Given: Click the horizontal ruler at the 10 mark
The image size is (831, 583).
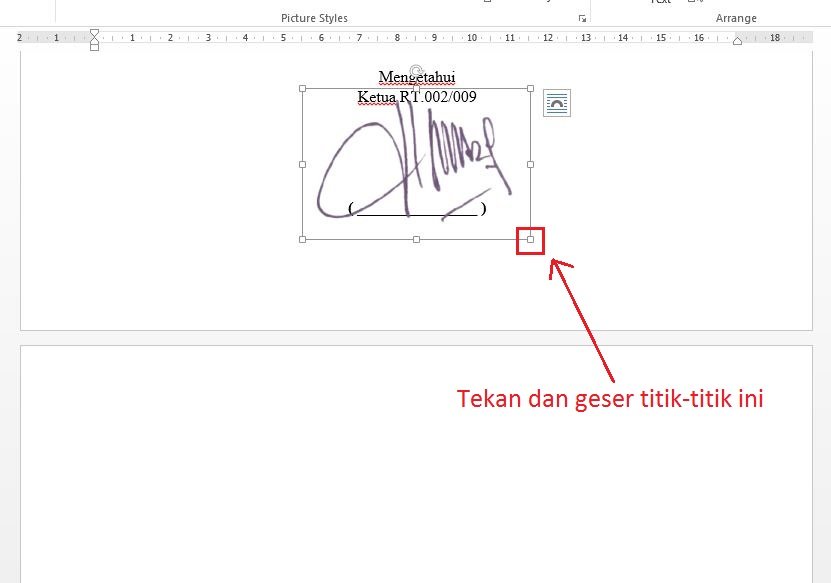Looking at the screenshot, I should [x=473, y=38].
